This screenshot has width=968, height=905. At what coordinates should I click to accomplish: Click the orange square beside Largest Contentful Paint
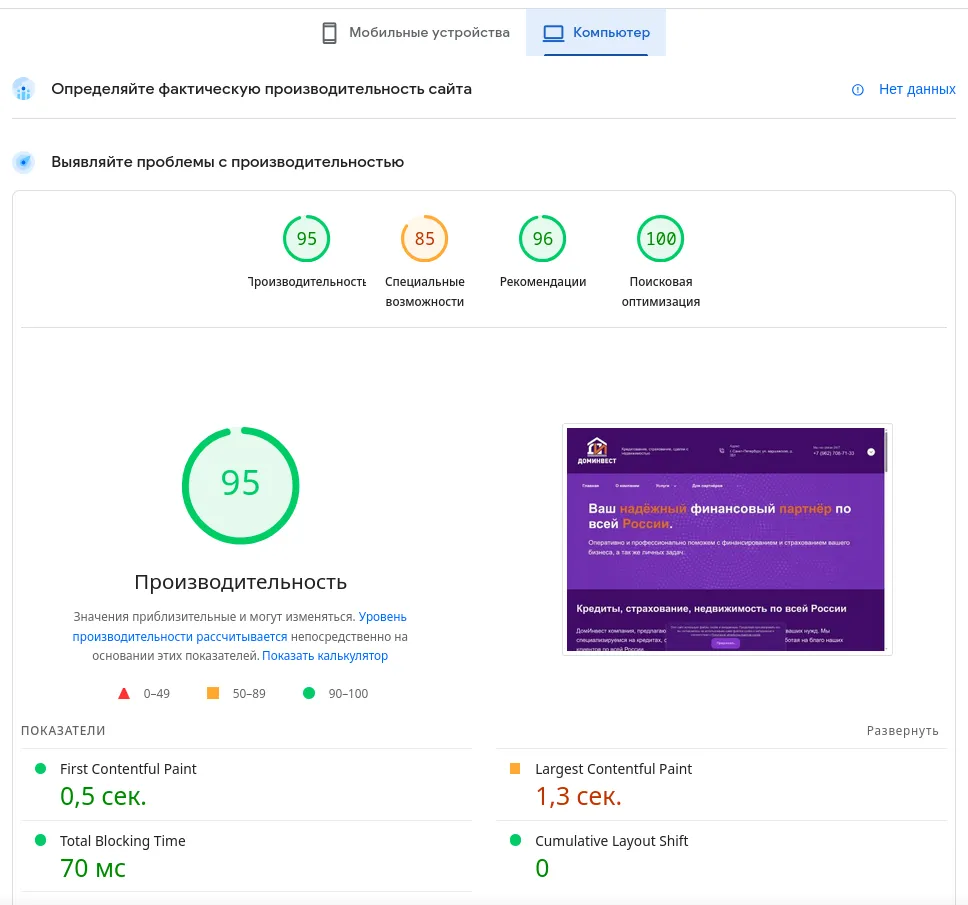pos(515,769)
